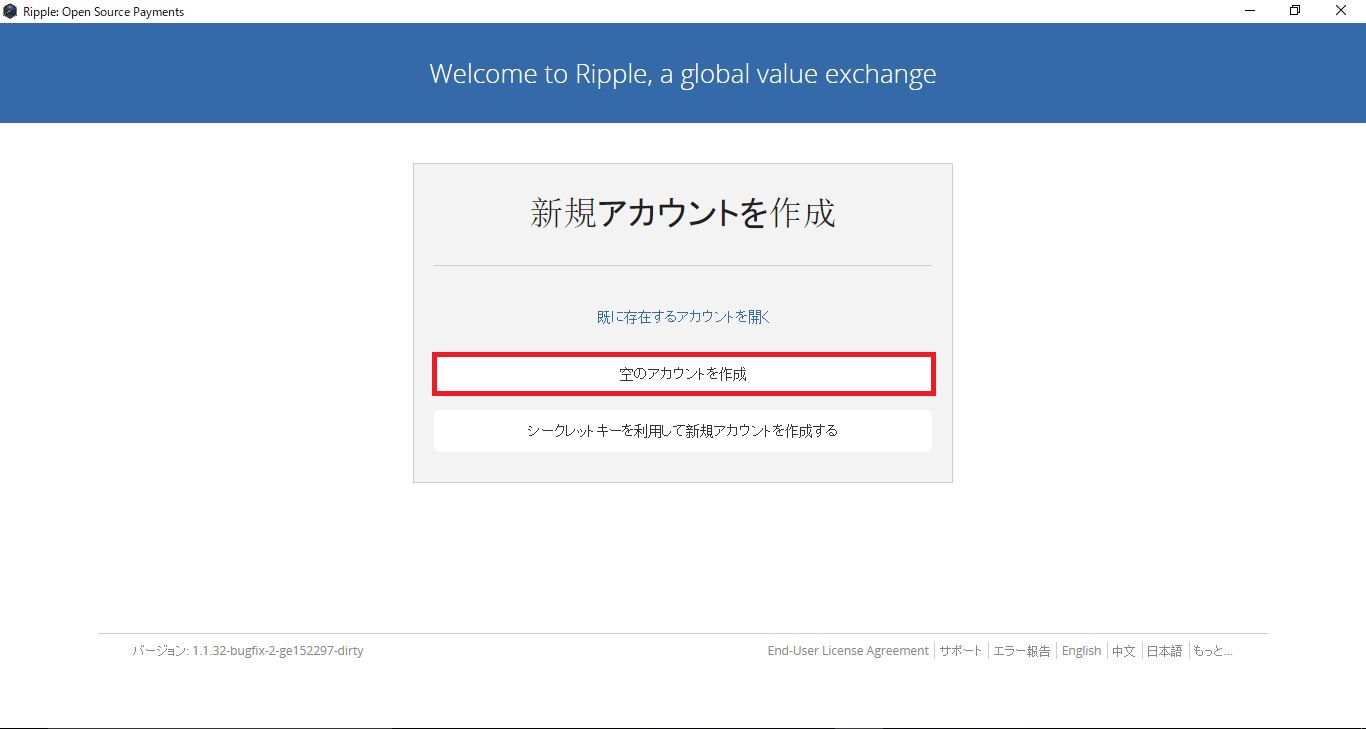
Task: Click the Ripple logo icon in the title bar
Action: 10,11
